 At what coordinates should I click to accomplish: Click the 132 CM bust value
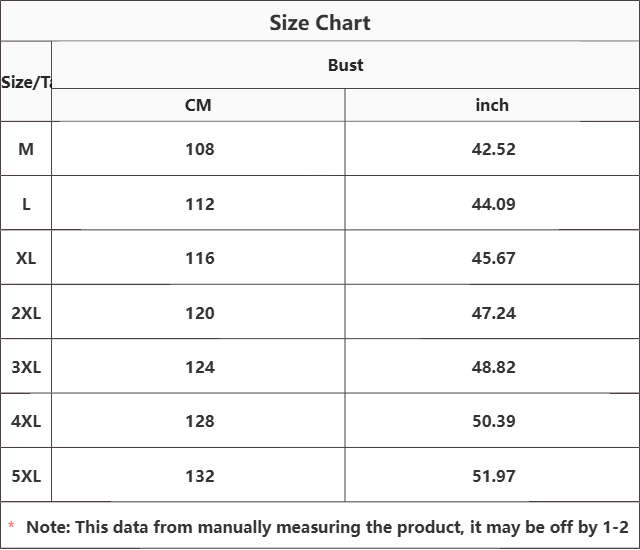199,476
